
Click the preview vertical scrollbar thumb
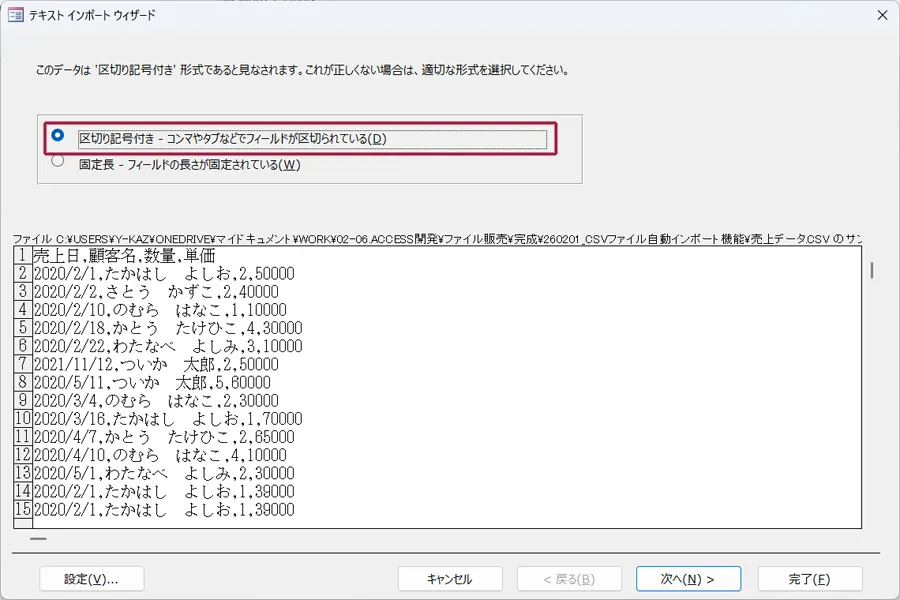click(872, 270)
